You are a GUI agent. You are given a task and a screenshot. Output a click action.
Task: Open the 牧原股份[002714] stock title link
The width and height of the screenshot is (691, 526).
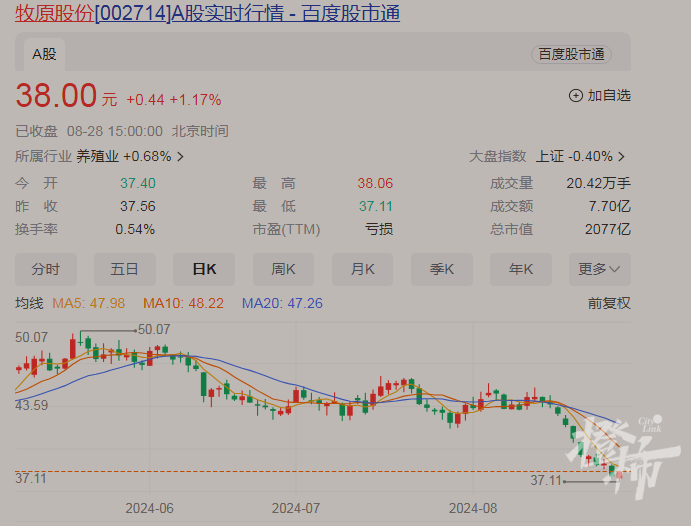pos(207,13)
